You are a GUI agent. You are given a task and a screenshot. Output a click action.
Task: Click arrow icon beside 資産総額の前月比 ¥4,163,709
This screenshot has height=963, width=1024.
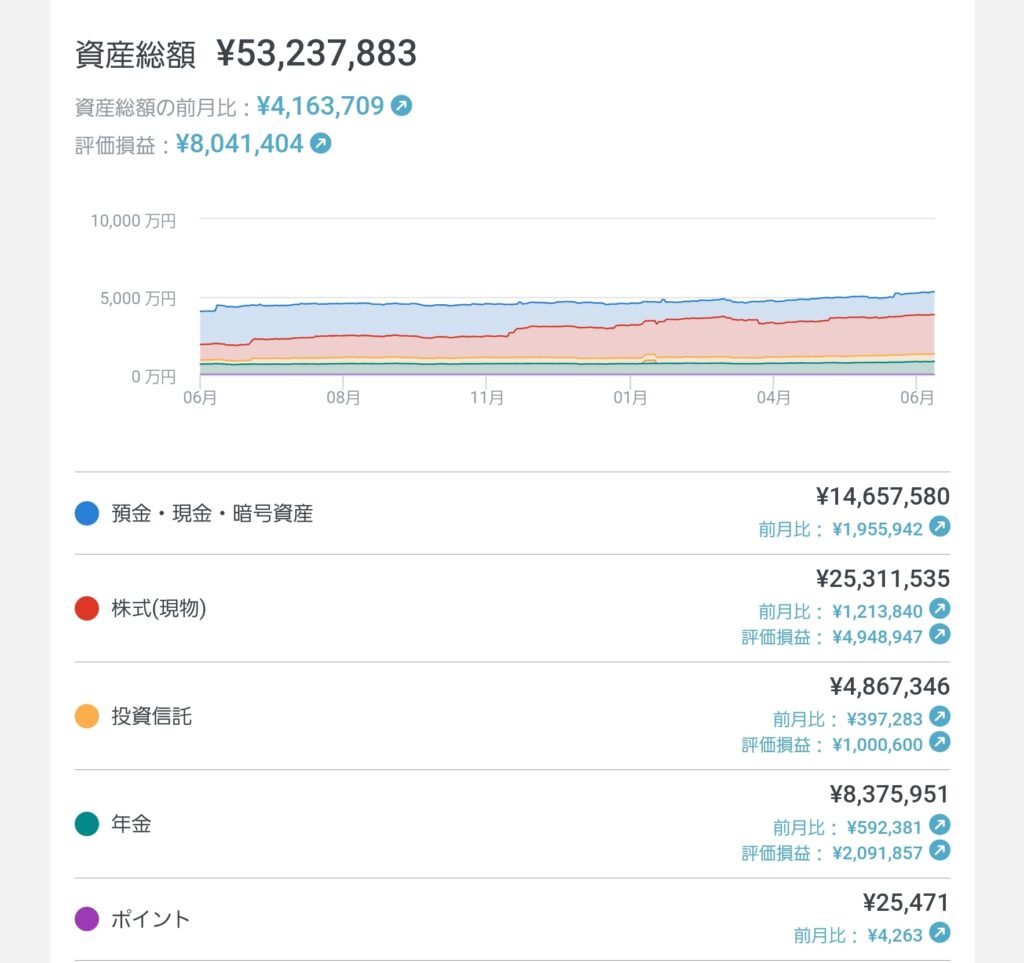pyautogui.click(x=401, y=105)
